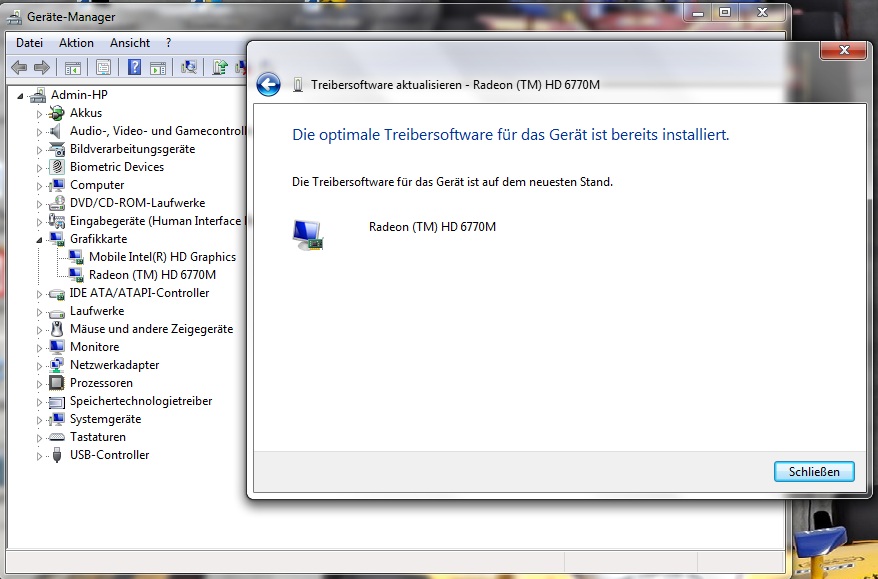Collapse the Grafikkarte category
Image resolution: width=878 pixels, height=579 pixels.
pos(39,240)
